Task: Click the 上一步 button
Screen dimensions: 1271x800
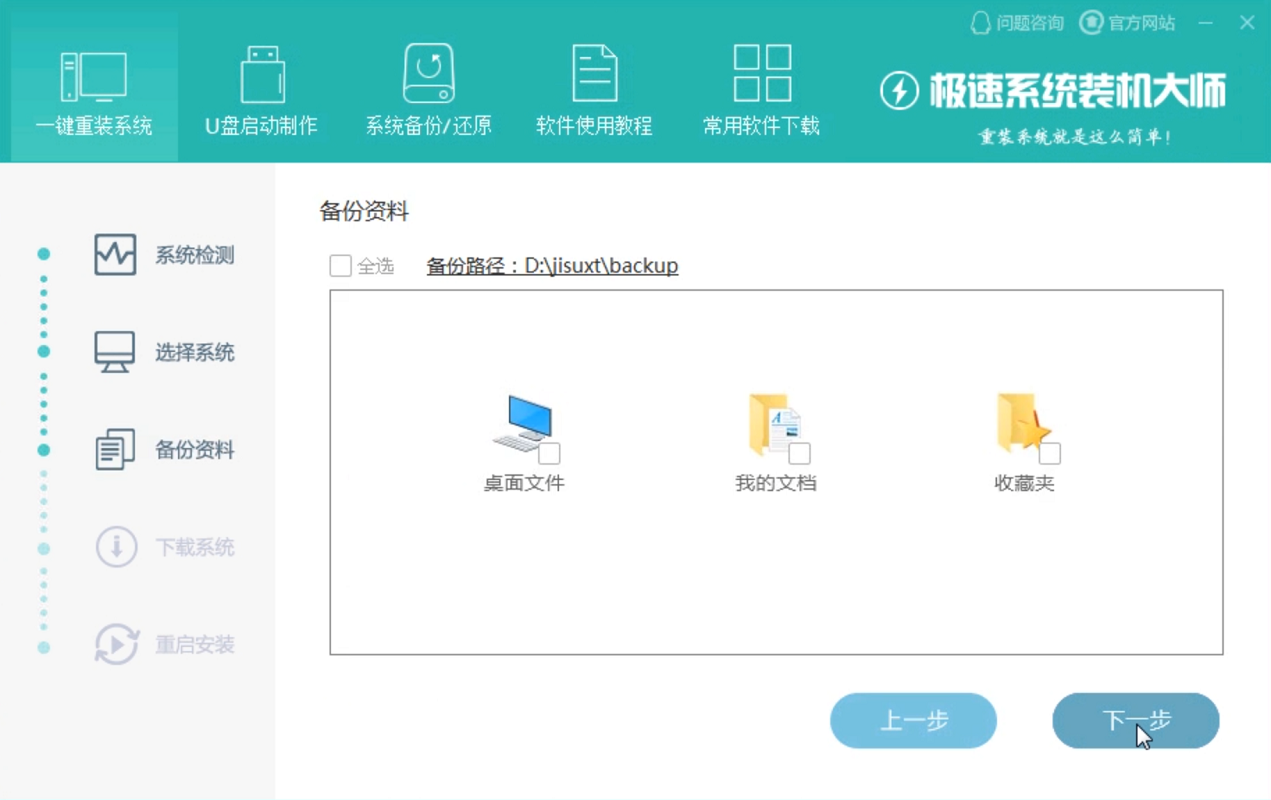Action: [913, 720]
